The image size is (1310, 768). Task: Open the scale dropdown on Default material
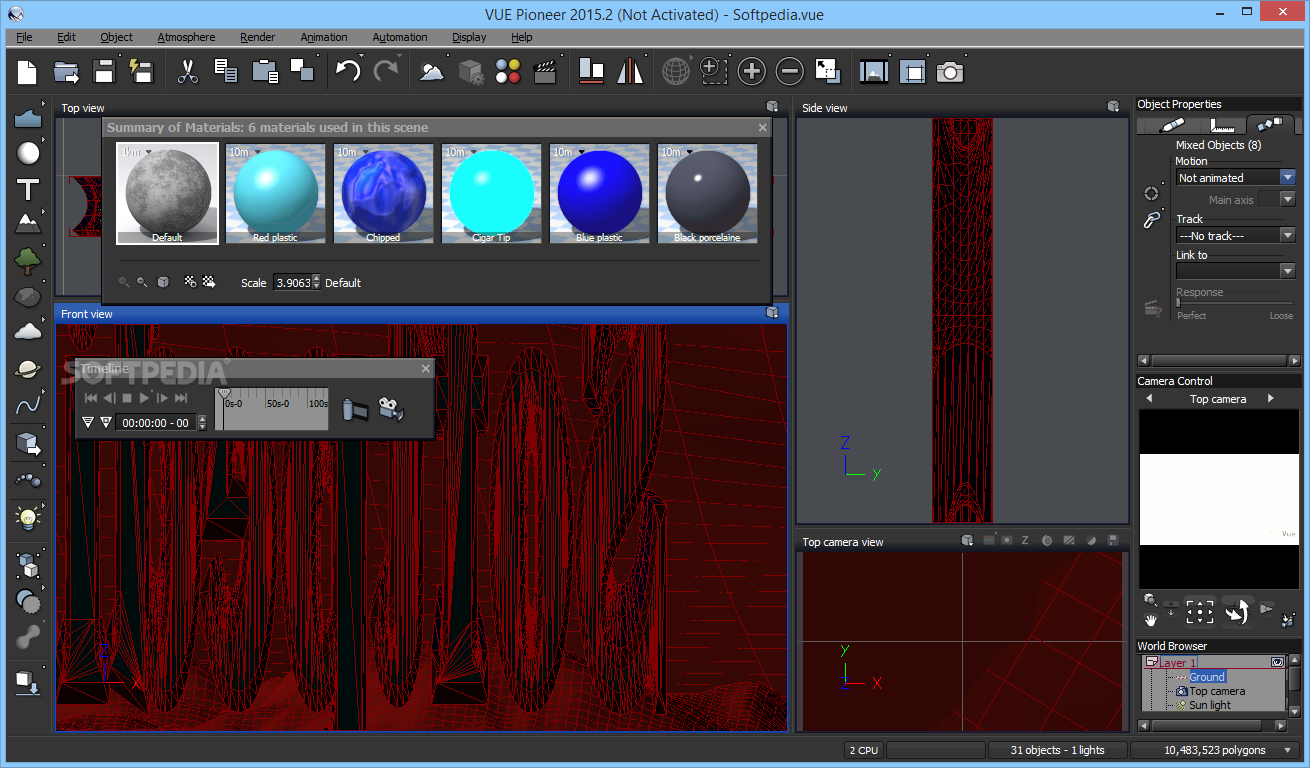click(x=149, y=153)
